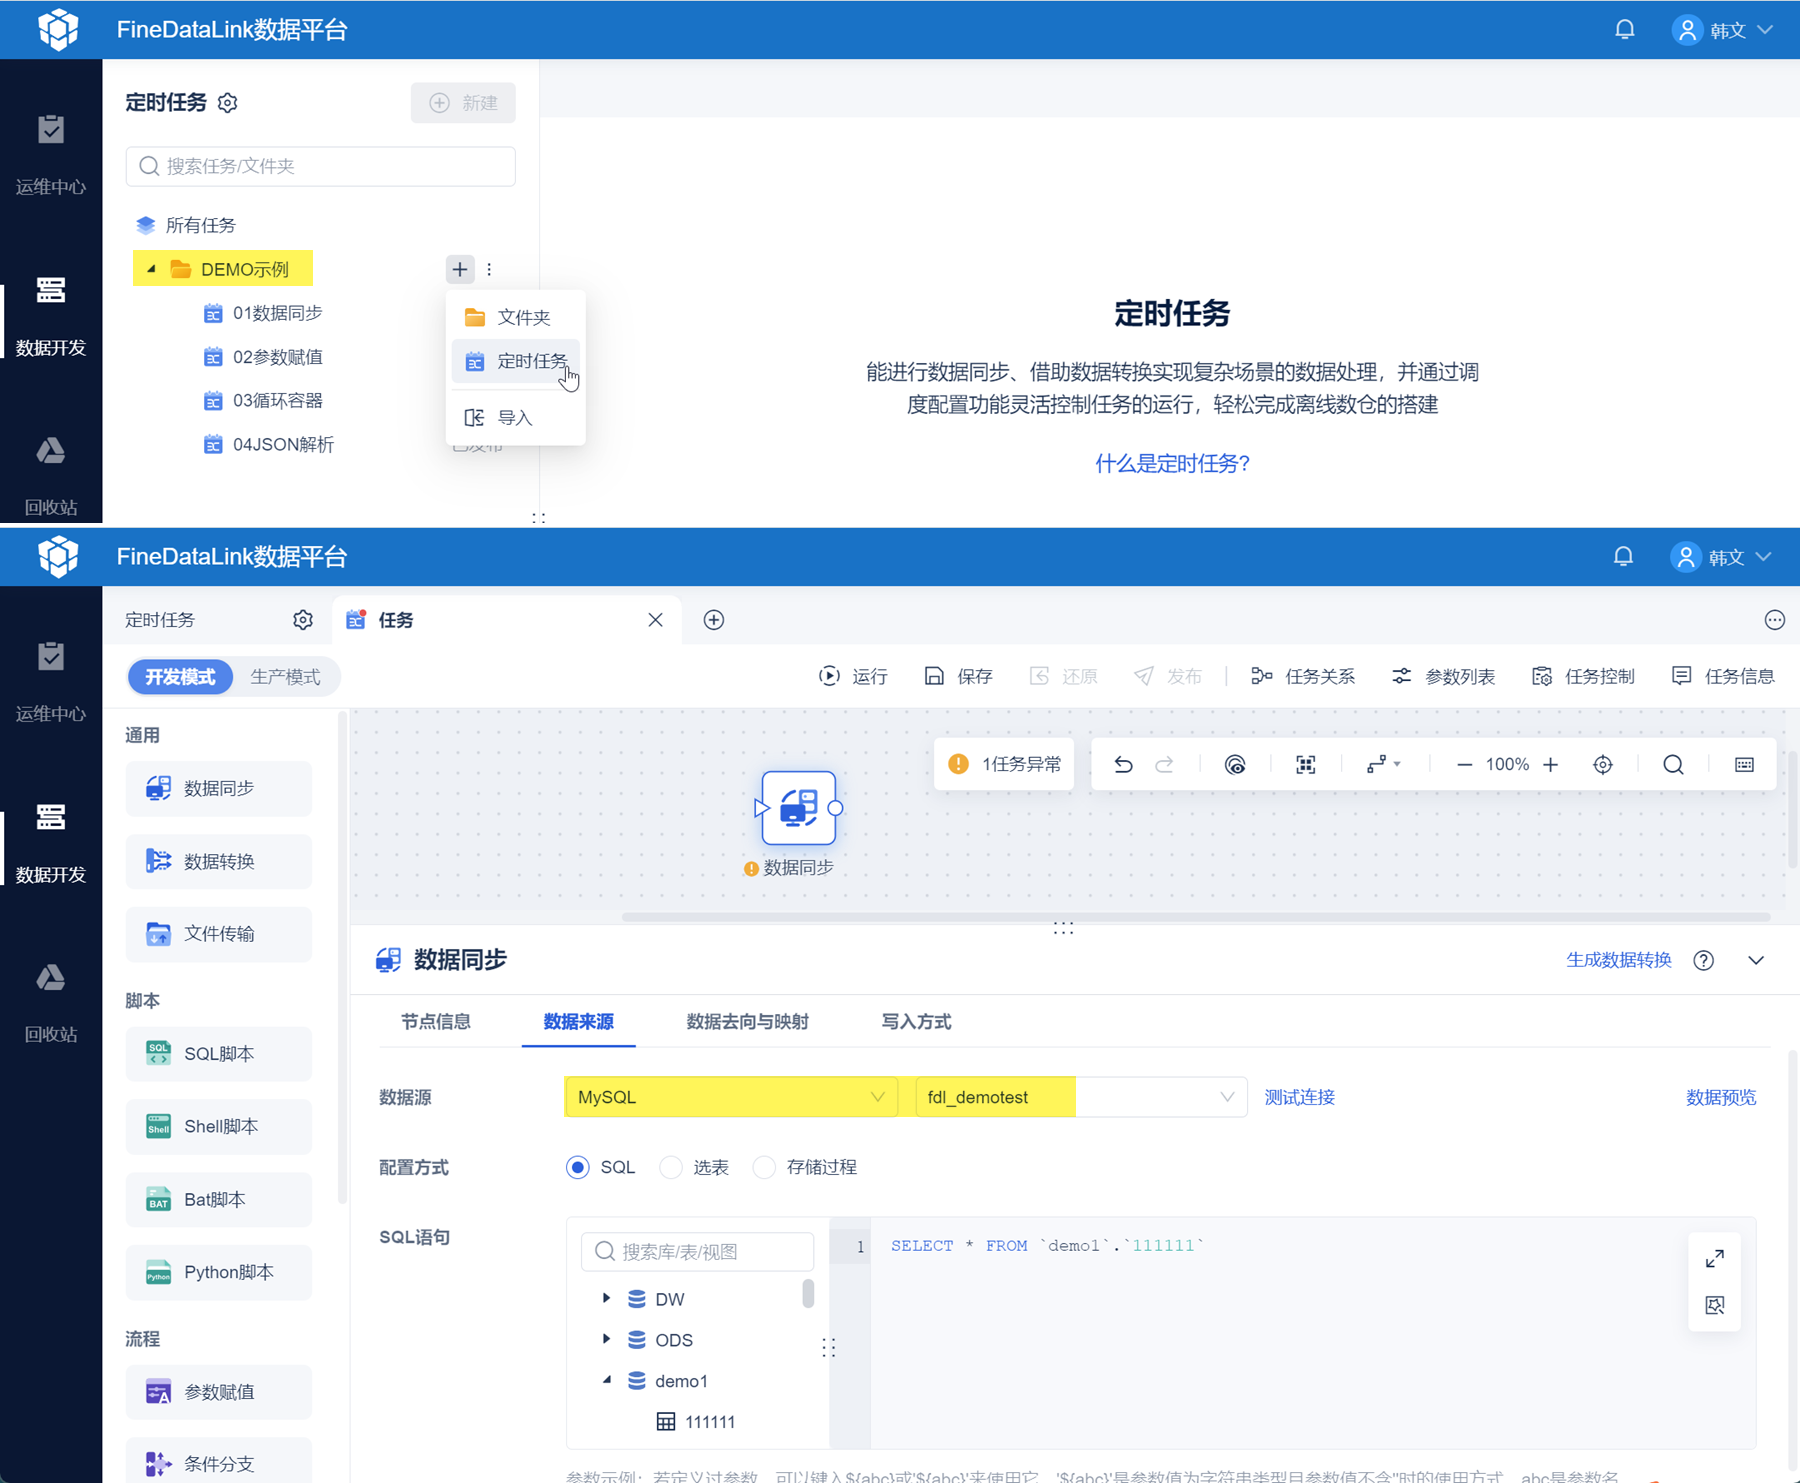This screenshot has height=1483, width=1800.
Task: Click the 保存 button
Action: [x=959, y=677]
